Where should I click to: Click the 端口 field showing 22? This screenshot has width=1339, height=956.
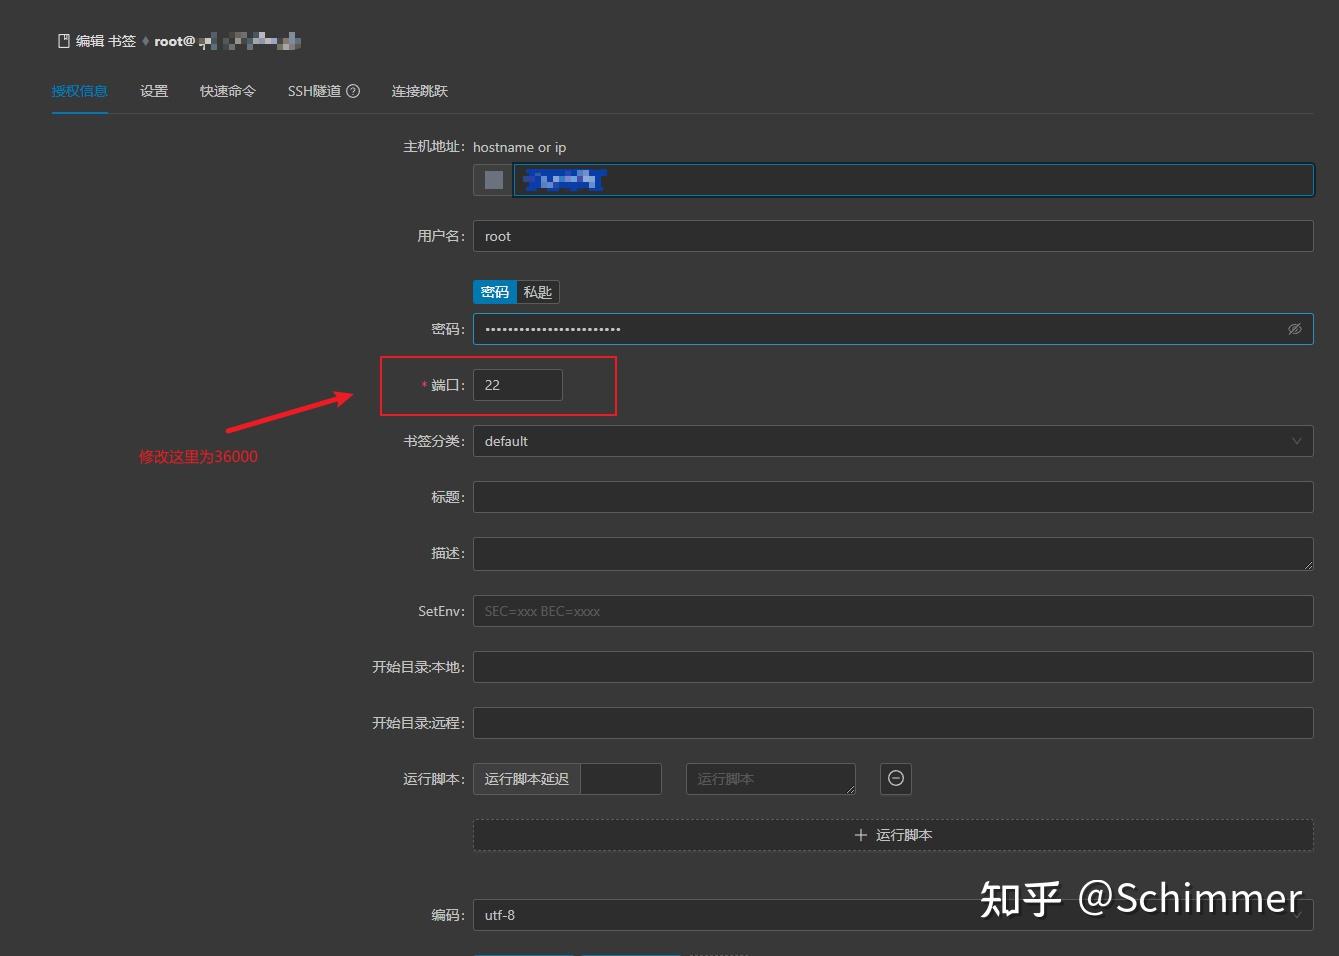pos(517,384)
